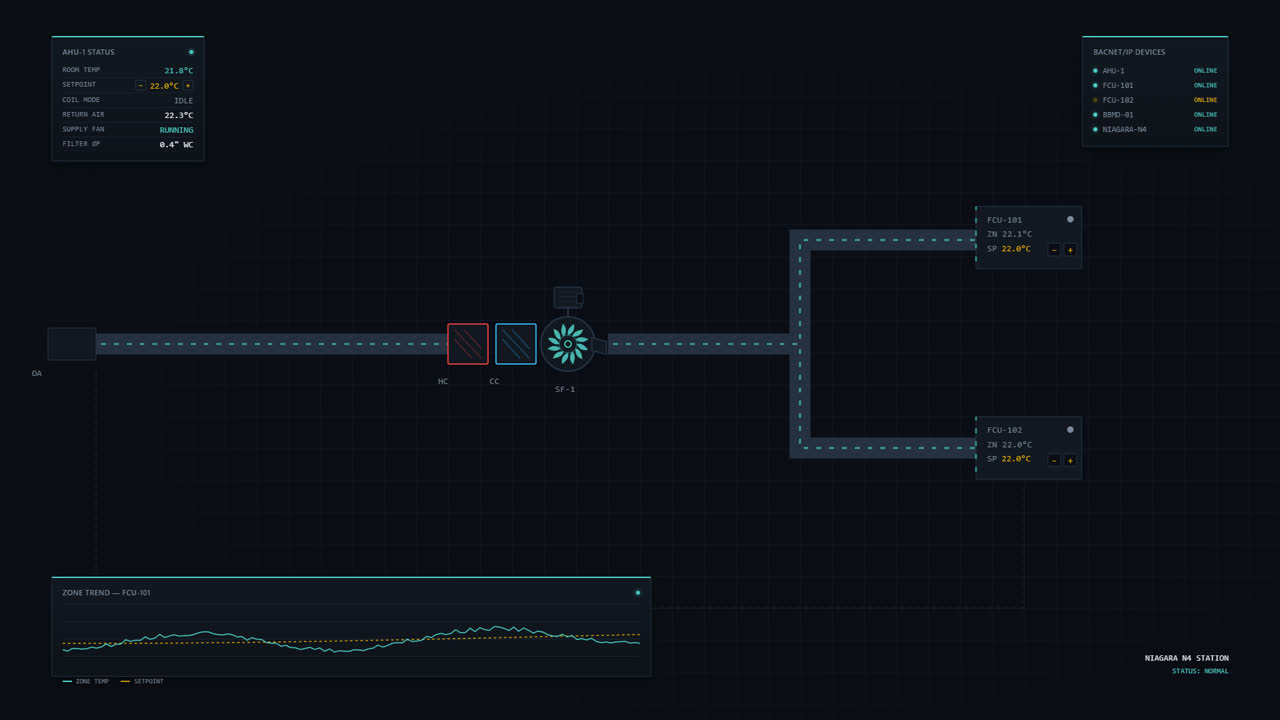Click the amber FCU-102 dot in BACnet list
This screenshot has height=720, width=1280.
(x=1095, y=100)
